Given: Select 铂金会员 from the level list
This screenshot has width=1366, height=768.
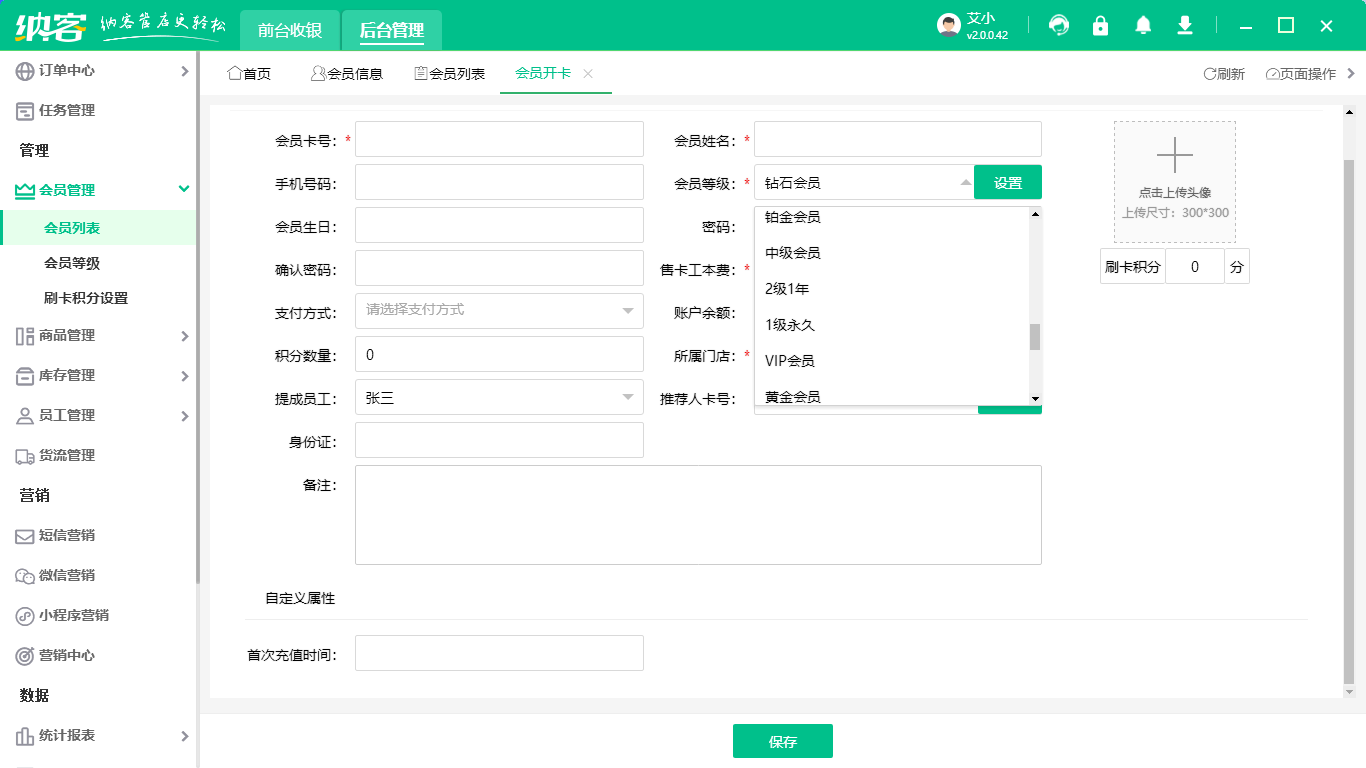Looking at the screenshot, I should coord(793,216).
